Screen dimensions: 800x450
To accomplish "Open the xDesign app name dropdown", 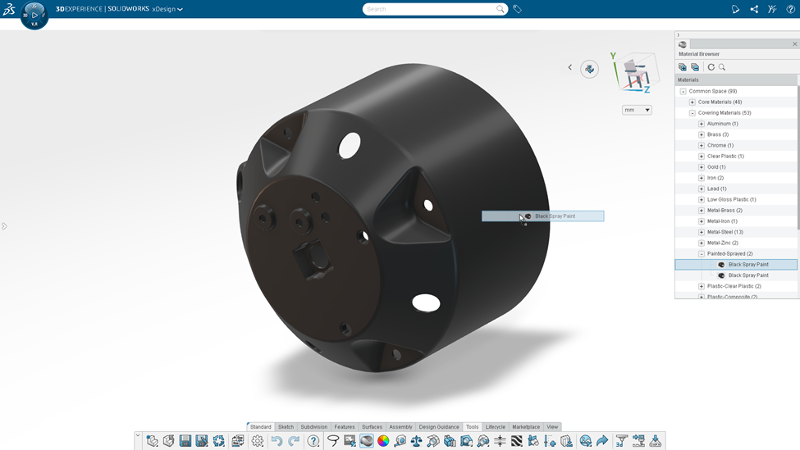I will [167, 9].
